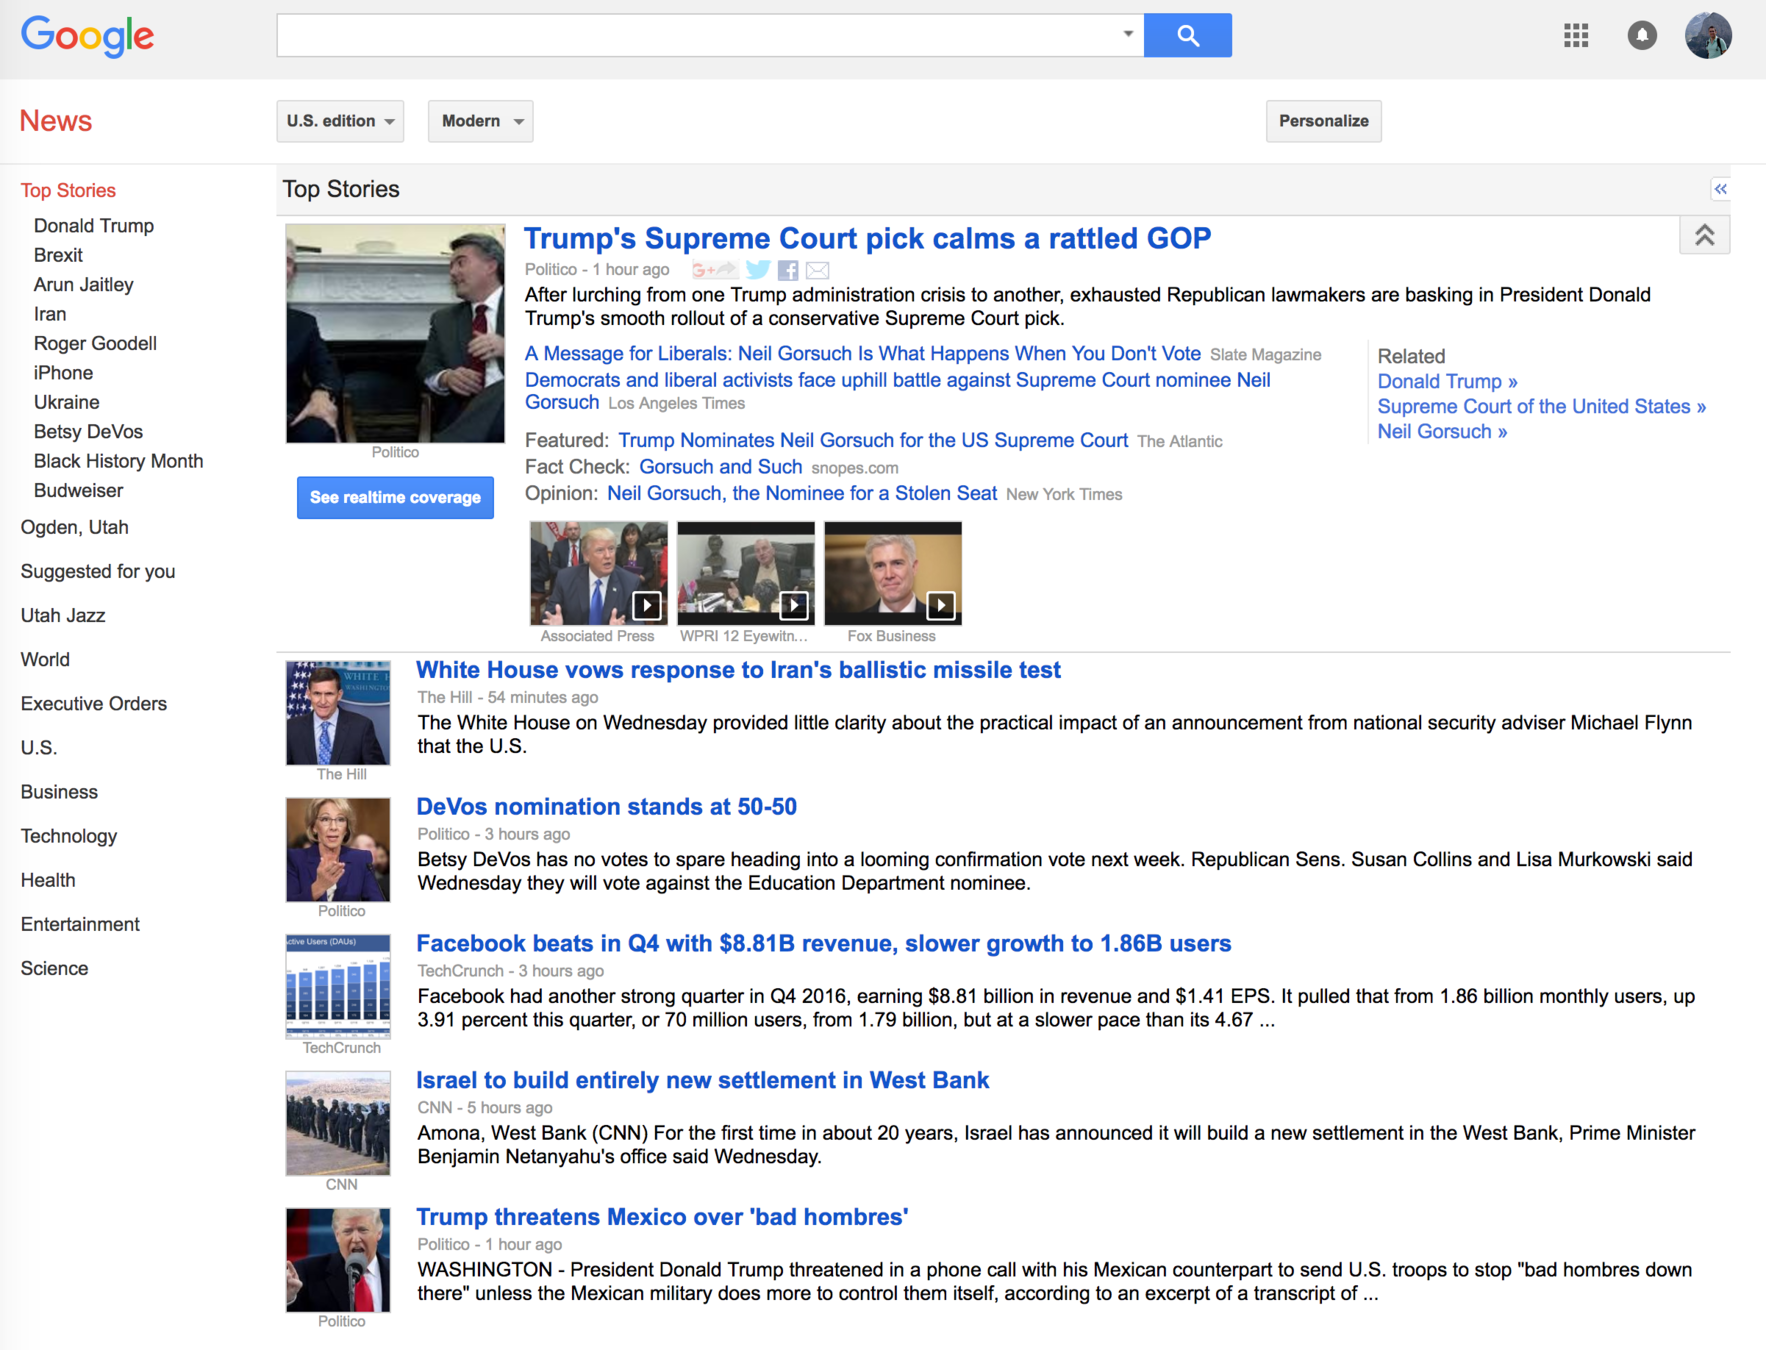The width and height of the screenshot is (1766, 1350).
Task: Share top story on Twitter
Action: coord(758,270)
